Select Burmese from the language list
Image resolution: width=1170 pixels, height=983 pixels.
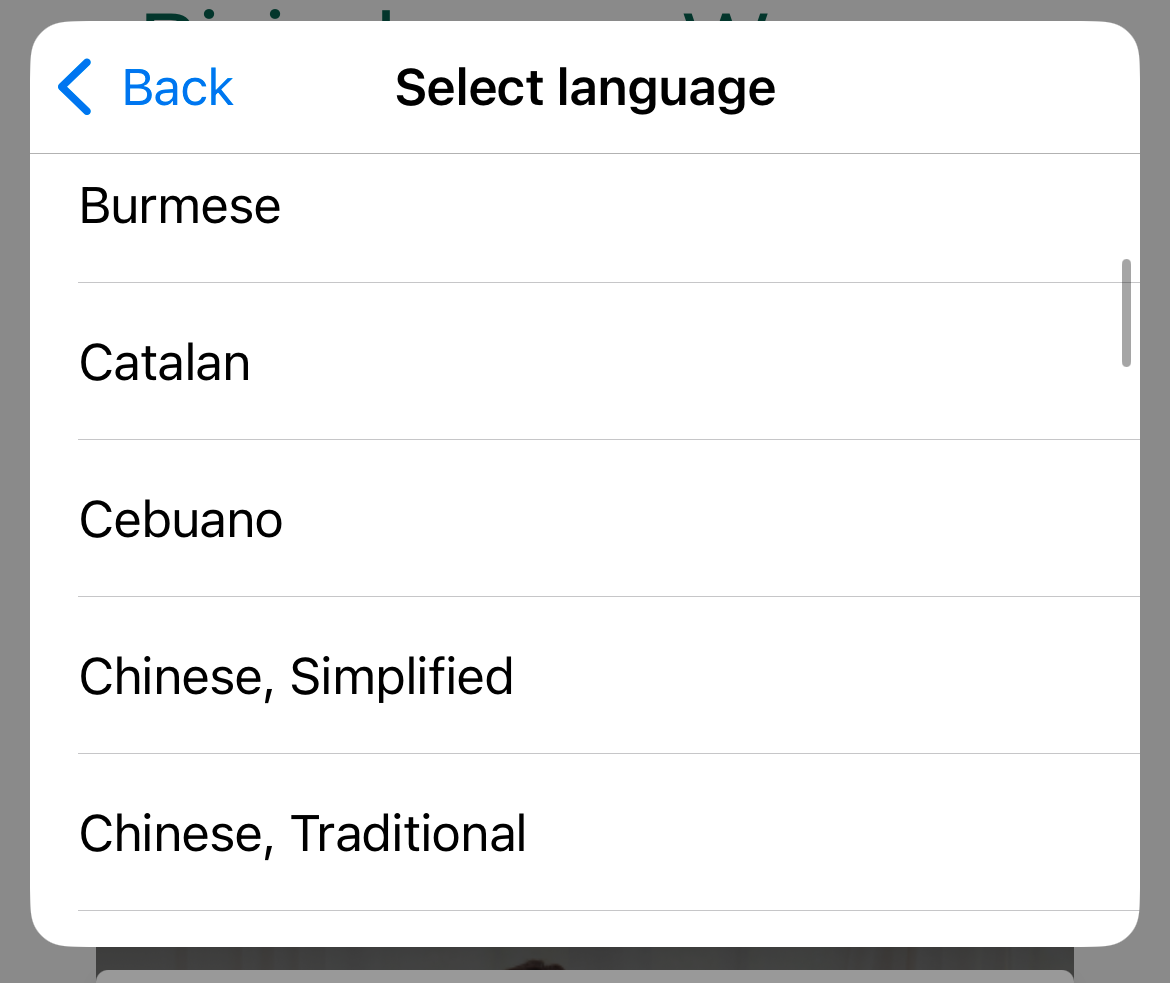pos(180,206)
